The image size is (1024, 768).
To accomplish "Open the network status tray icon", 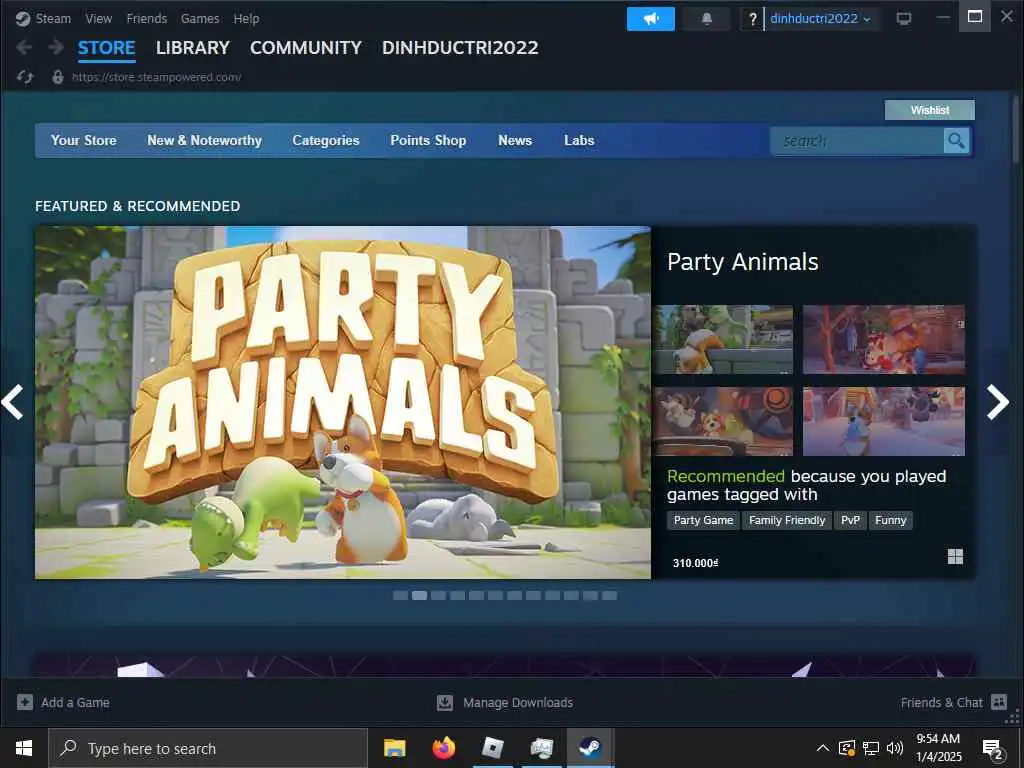I will [x=871, y=748].
